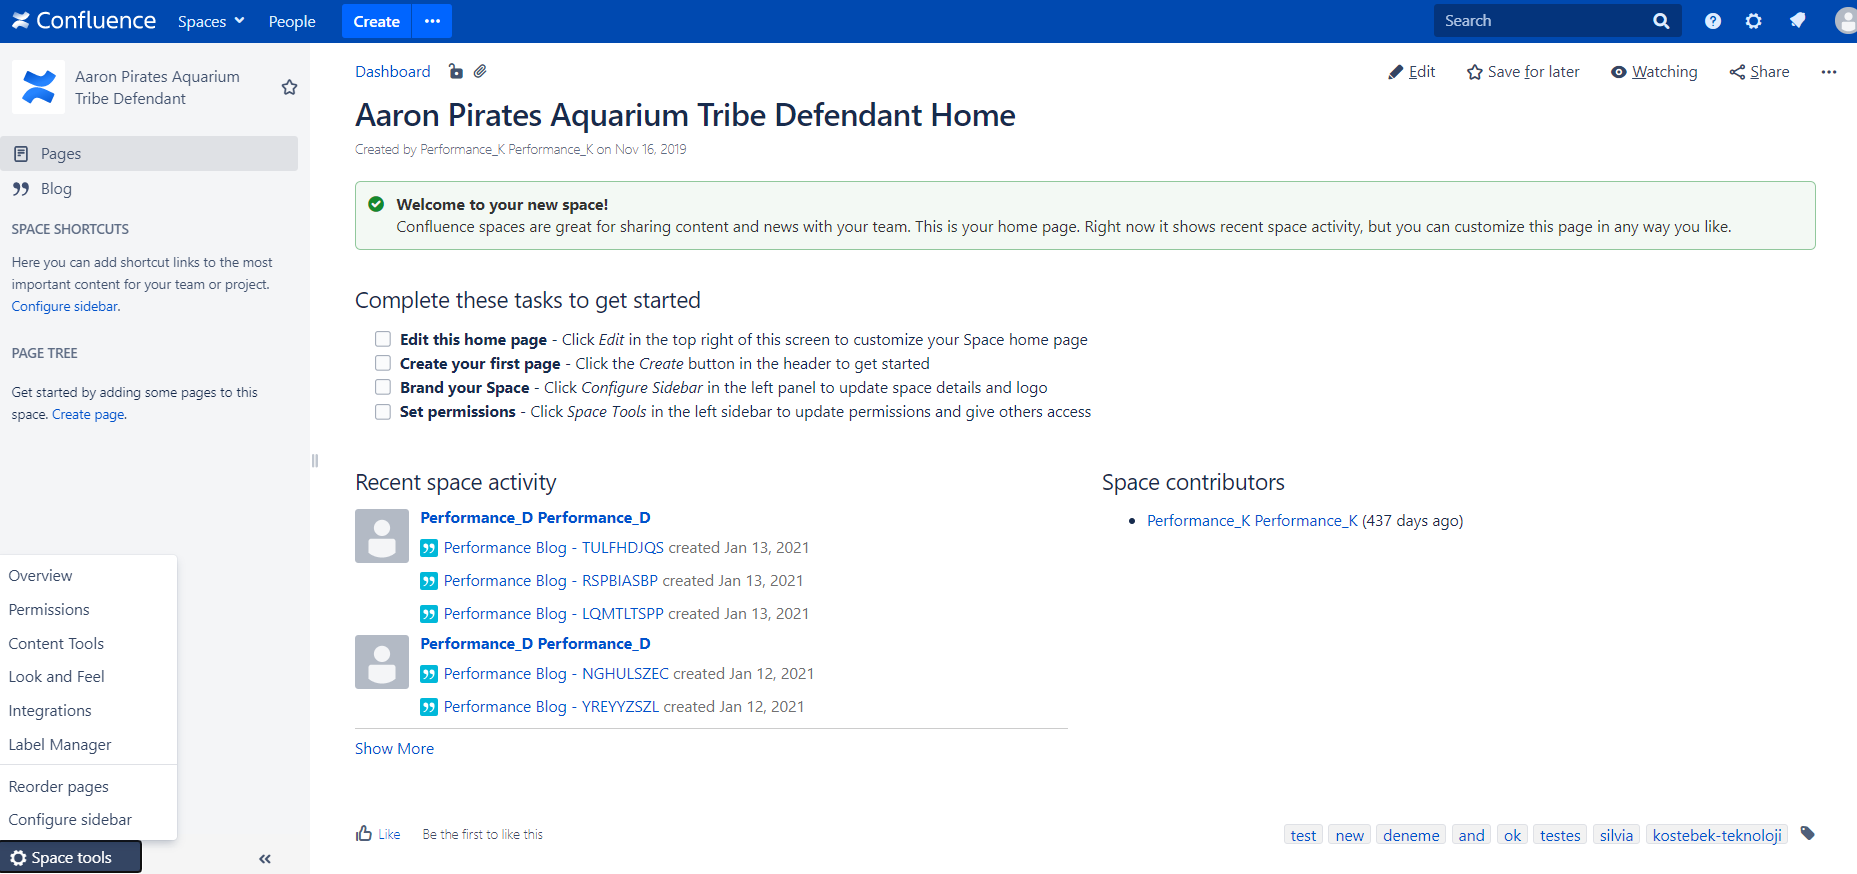
Task: Open the notifications icon in header
Action: [x=1797, y=21]
